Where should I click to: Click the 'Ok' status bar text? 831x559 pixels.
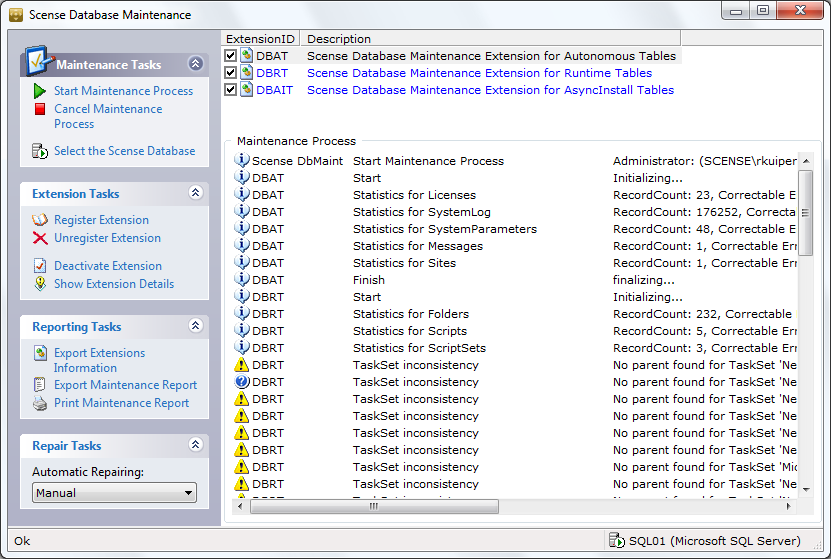(22, 541)
